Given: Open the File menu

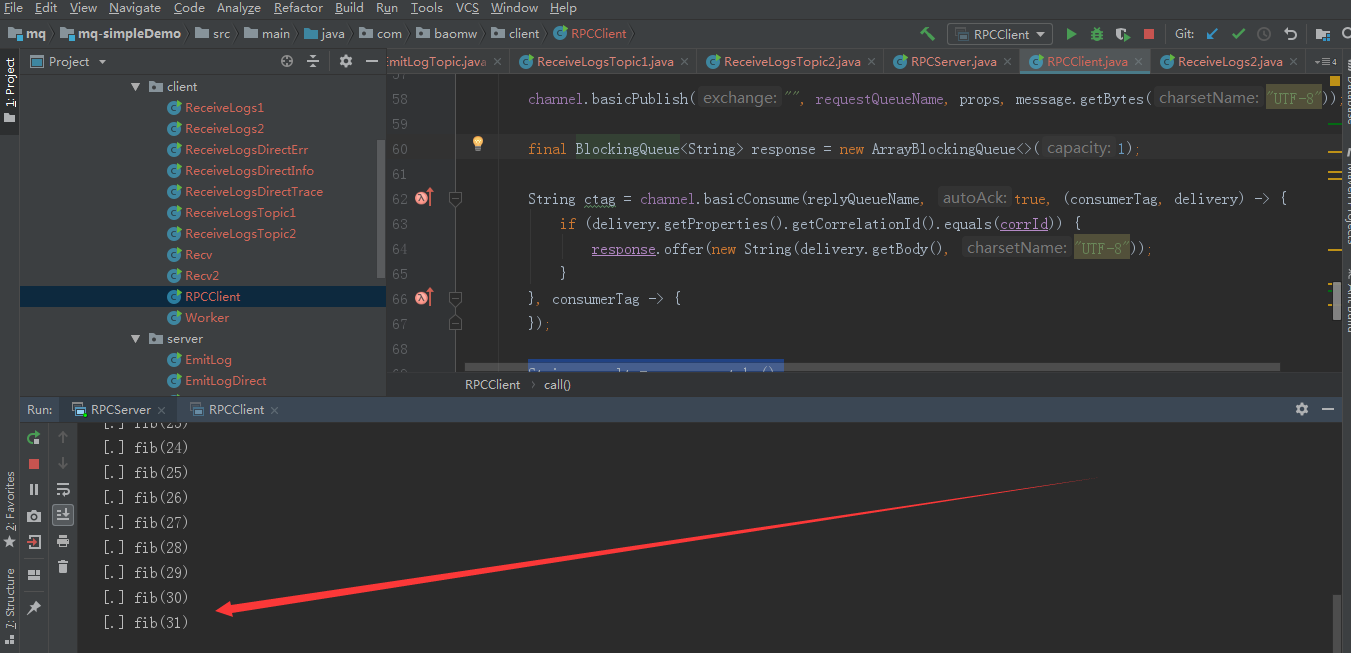Looking at the screenshot, I should 13,8.
